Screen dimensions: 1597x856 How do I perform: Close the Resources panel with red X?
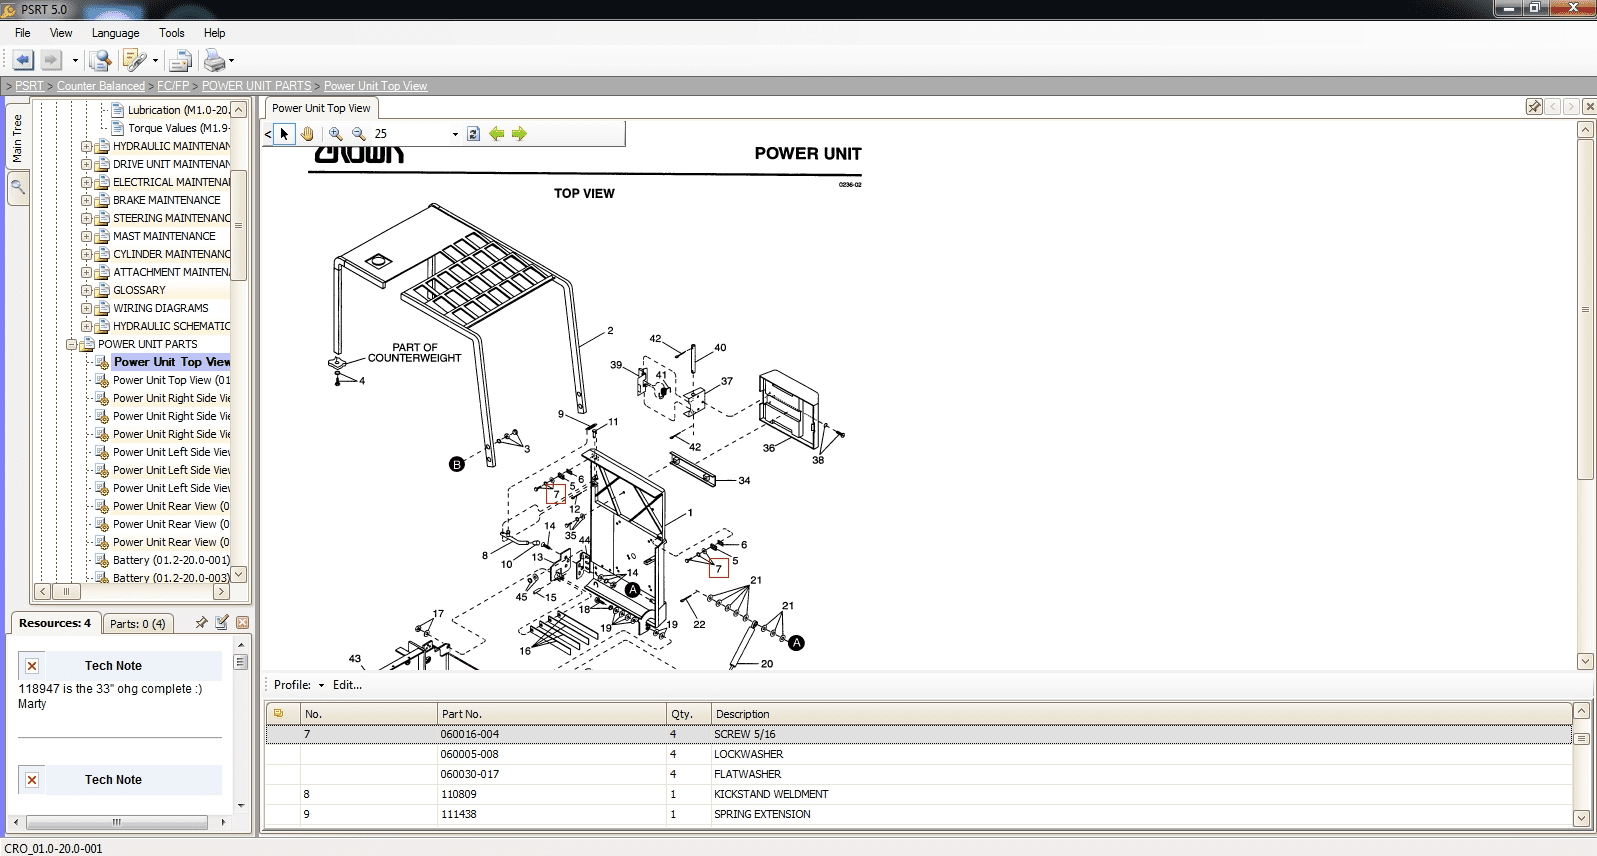[x=242, y=622]
